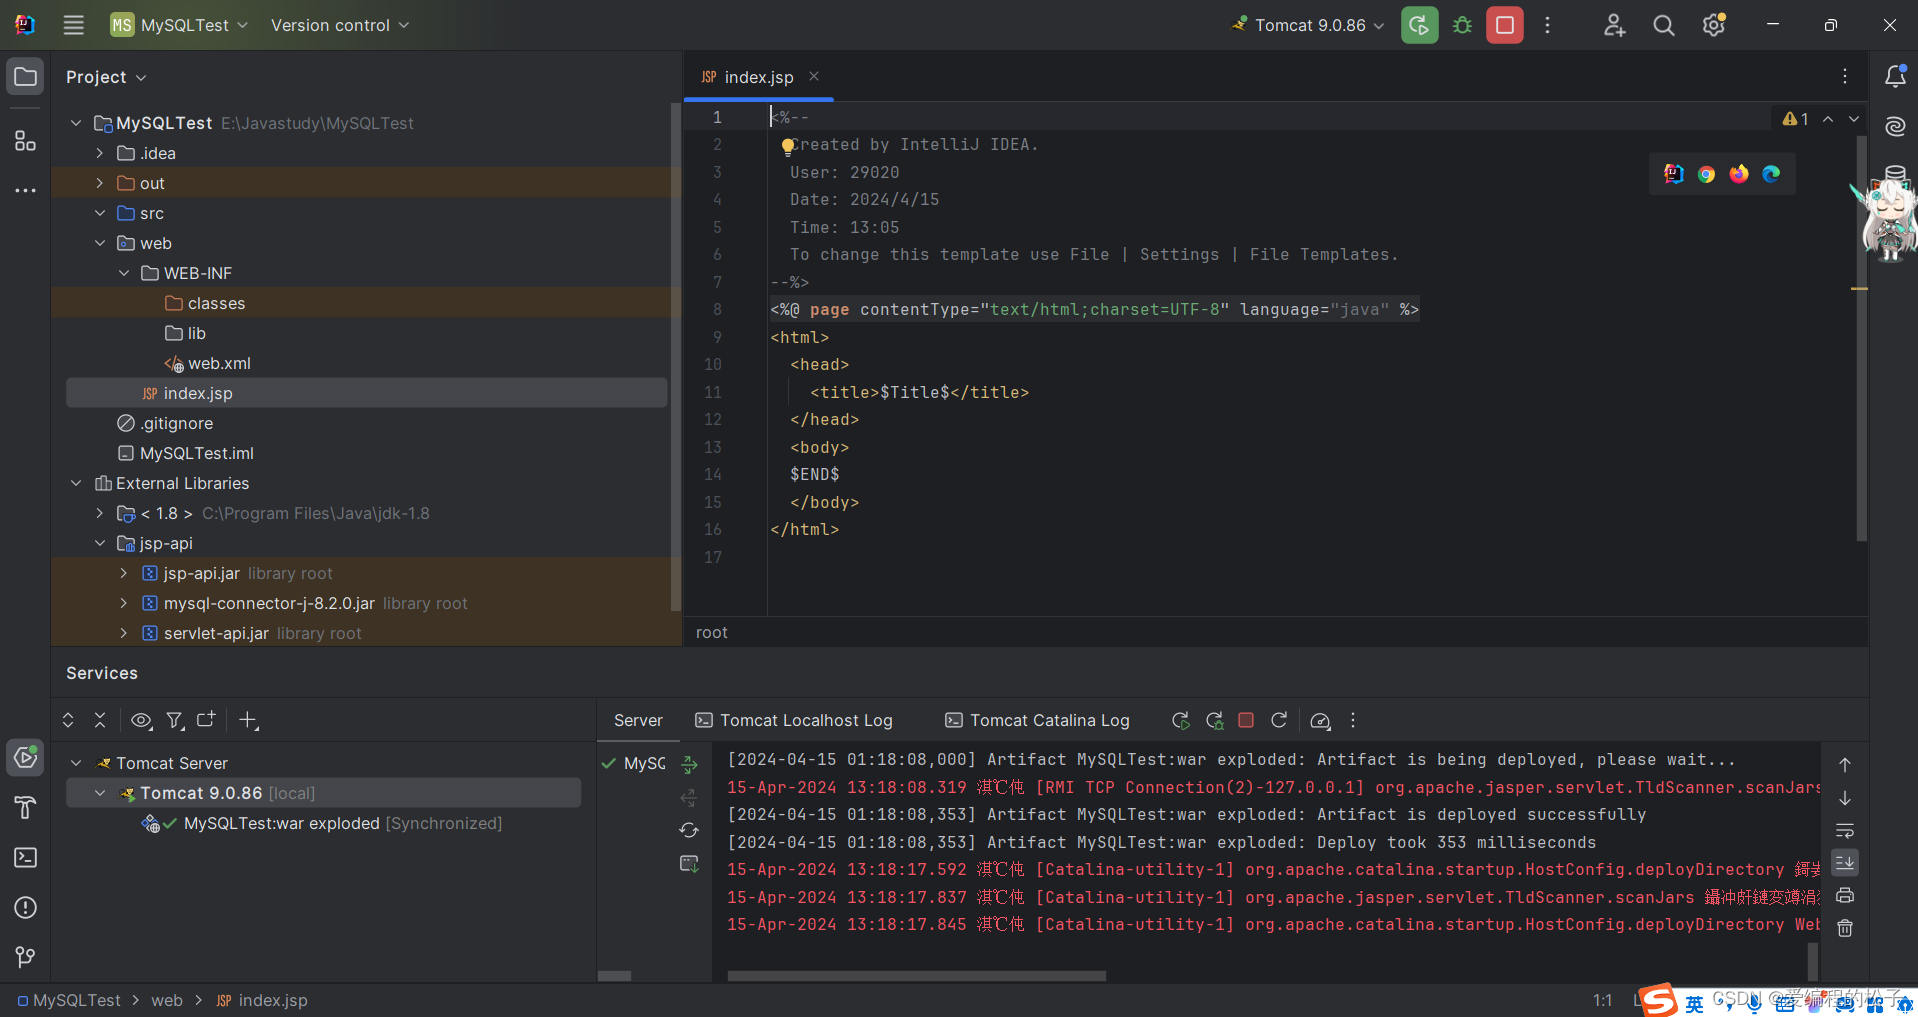
Task: Click Collapse All in Services toolbar
Action: (100, 720)
